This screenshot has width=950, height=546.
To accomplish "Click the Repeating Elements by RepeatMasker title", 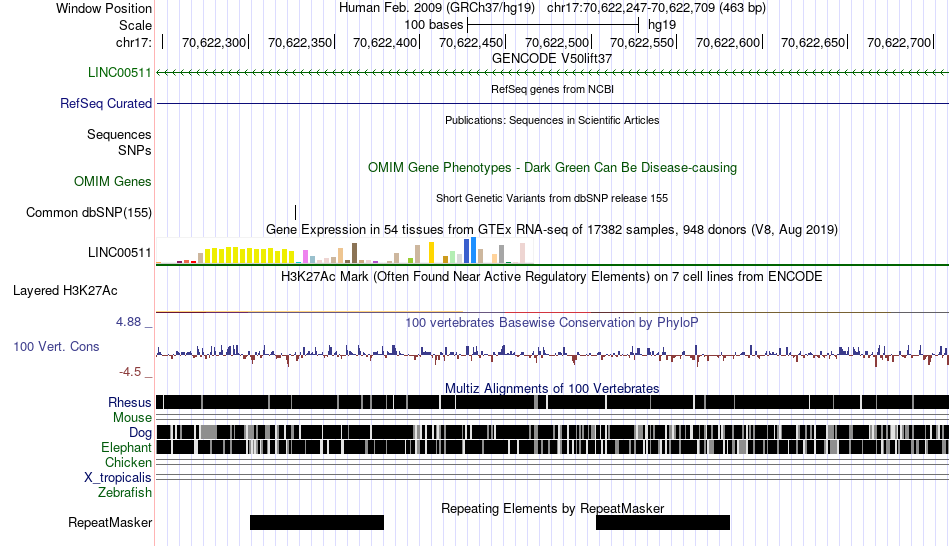I will tap(552, 508).
